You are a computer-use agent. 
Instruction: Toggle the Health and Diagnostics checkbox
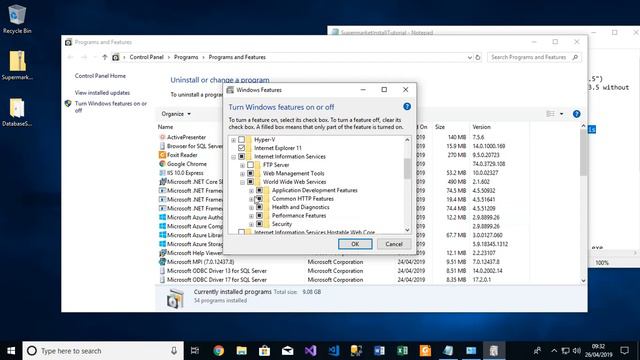click(259, 207)
